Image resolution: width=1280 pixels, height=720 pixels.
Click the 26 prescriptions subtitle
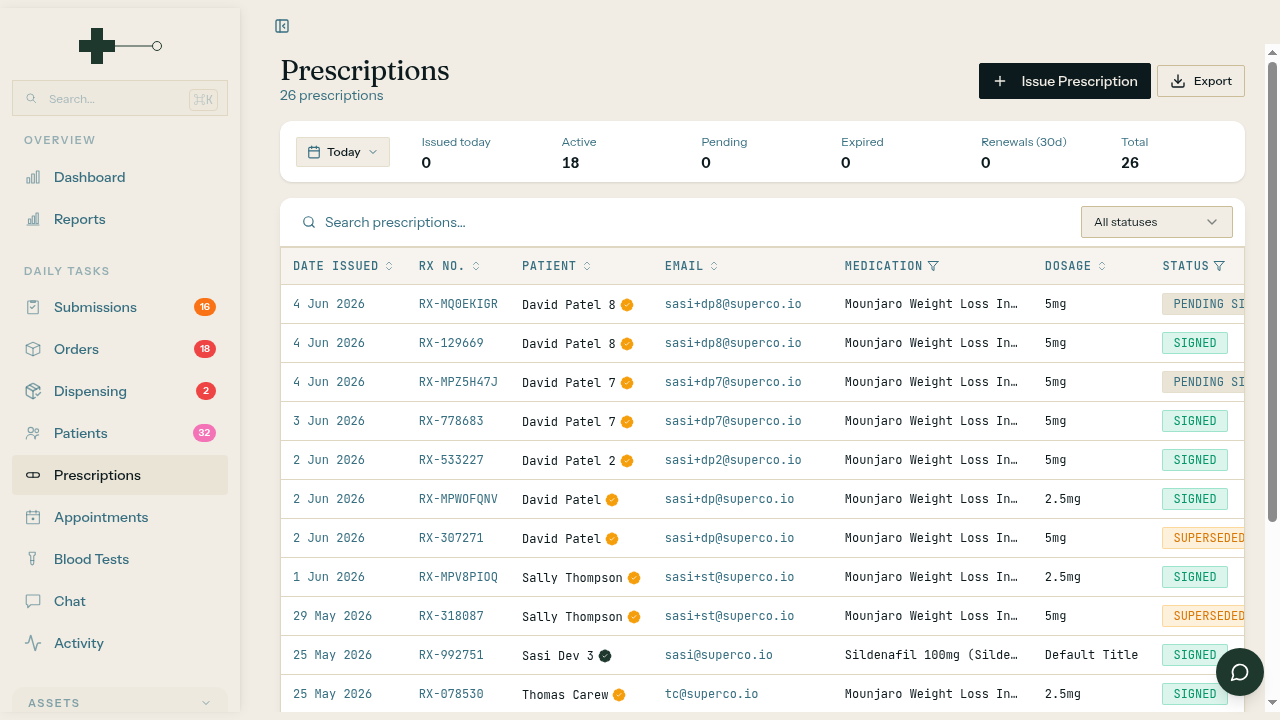point(332,96)
